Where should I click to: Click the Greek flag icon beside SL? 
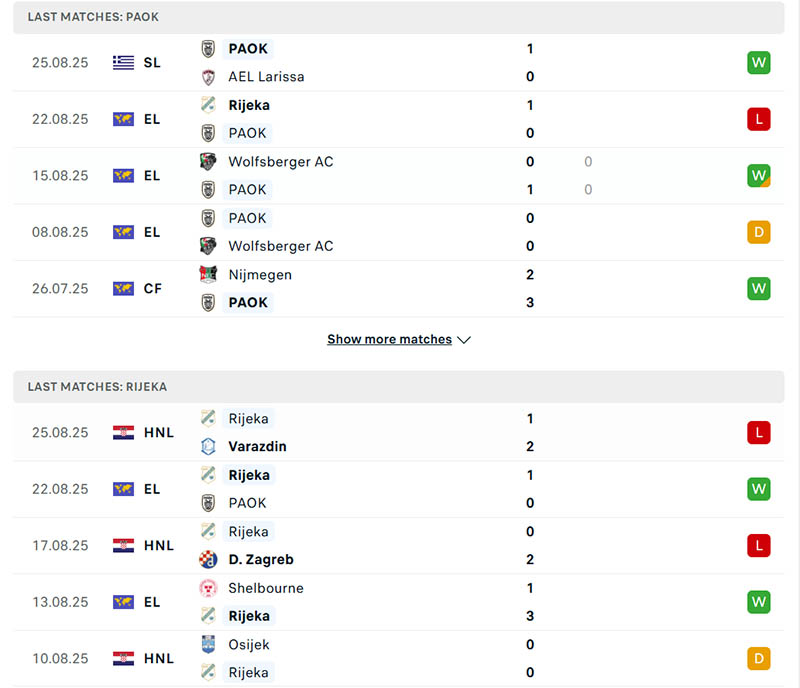click(123, 63)
